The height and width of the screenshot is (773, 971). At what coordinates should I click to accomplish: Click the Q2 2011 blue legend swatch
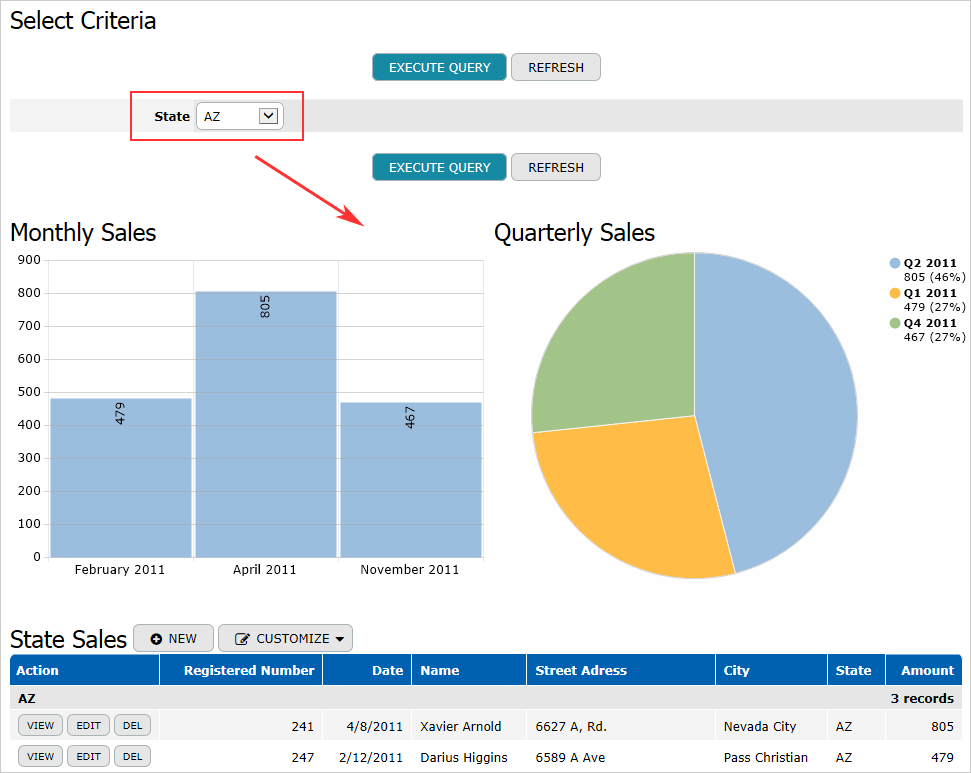[x=895, y=263]
